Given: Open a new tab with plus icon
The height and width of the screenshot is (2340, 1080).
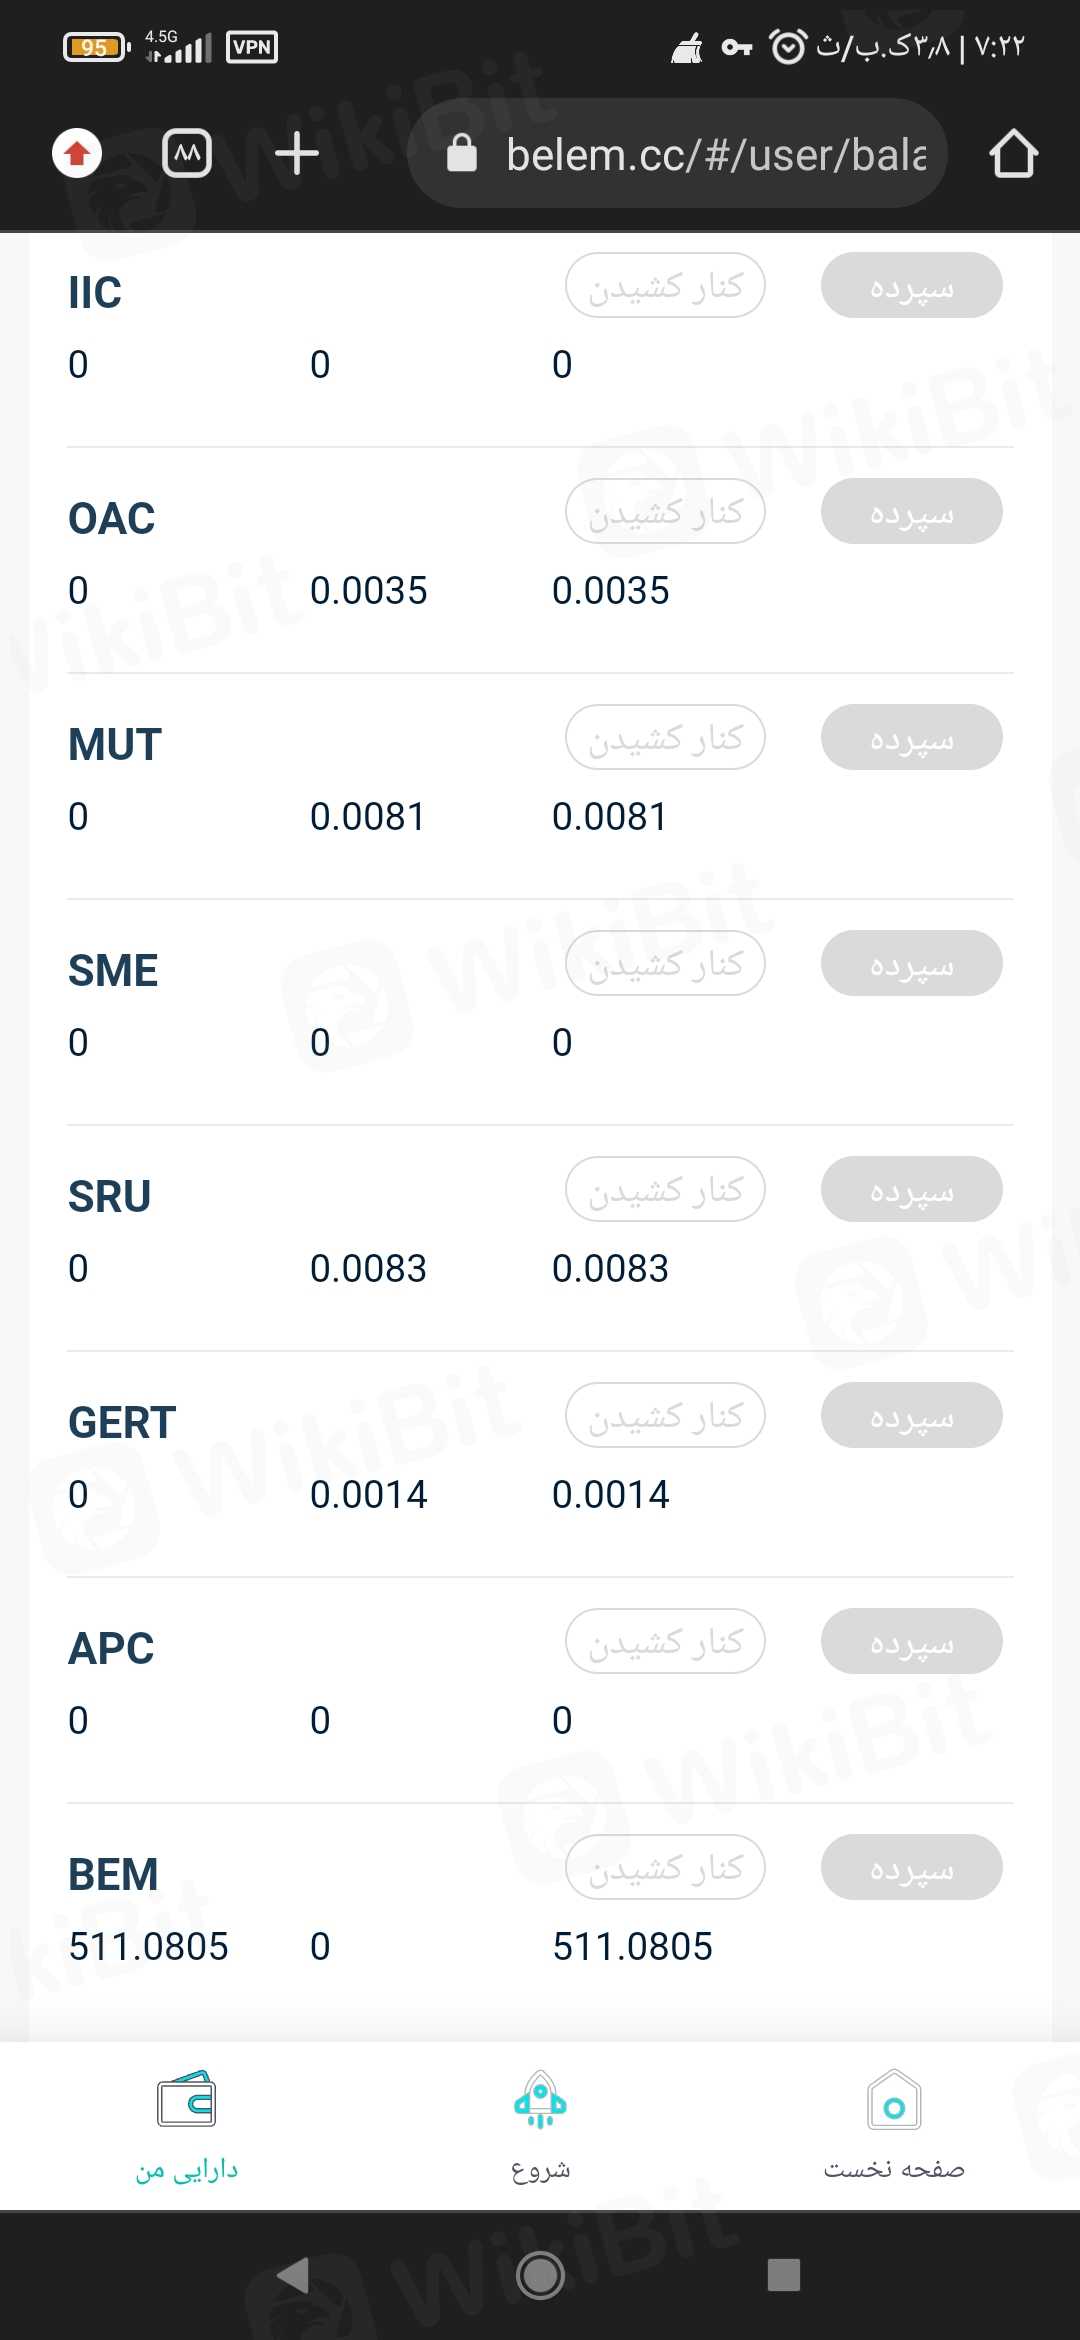Looking at the screenshot, I should (x=296, y=154).
